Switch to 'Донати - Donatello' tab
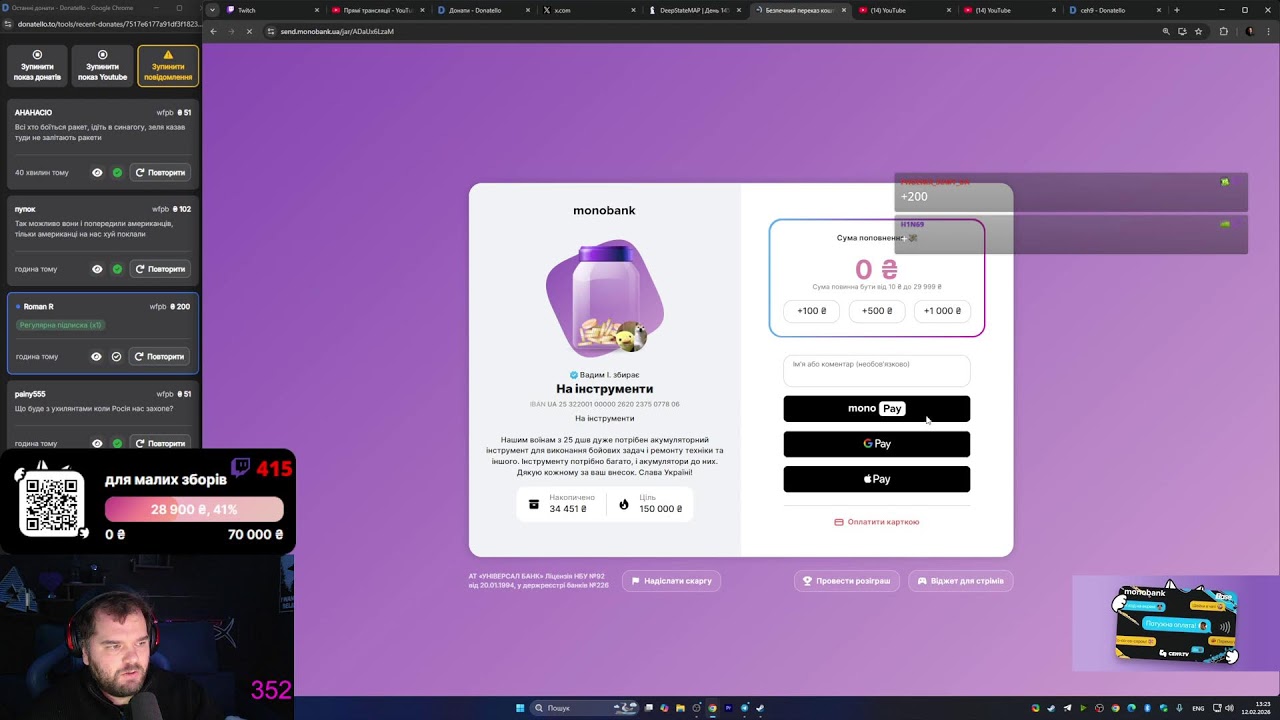 tap(483, 10)
